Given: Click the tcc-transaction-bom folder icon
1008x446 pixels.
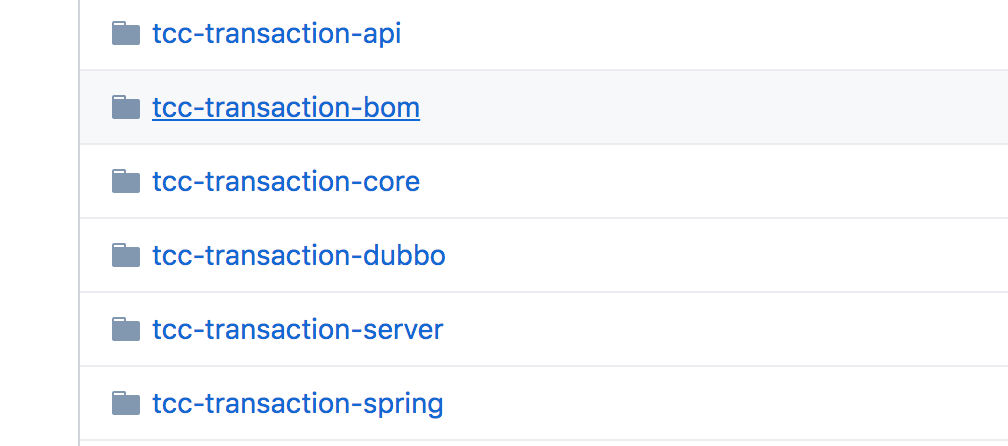Looking at the screenshot, I should pyautogui.click(x=125, y=107).
